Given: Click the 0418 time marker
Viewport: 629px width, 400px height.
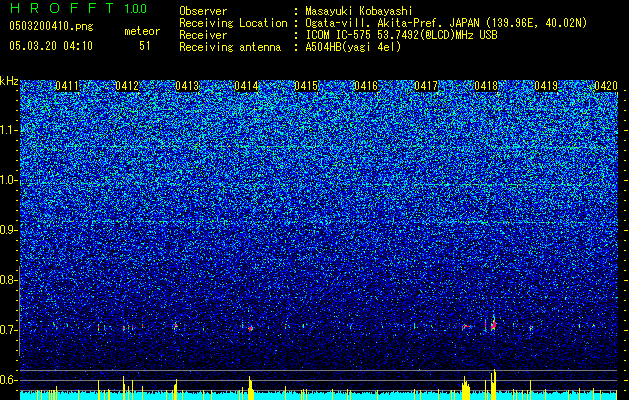Looking at the screenshot, I should [486, 86].
